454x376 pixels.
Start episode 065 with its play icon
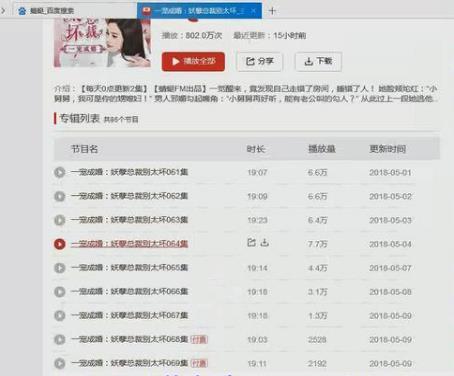[60, 268]
